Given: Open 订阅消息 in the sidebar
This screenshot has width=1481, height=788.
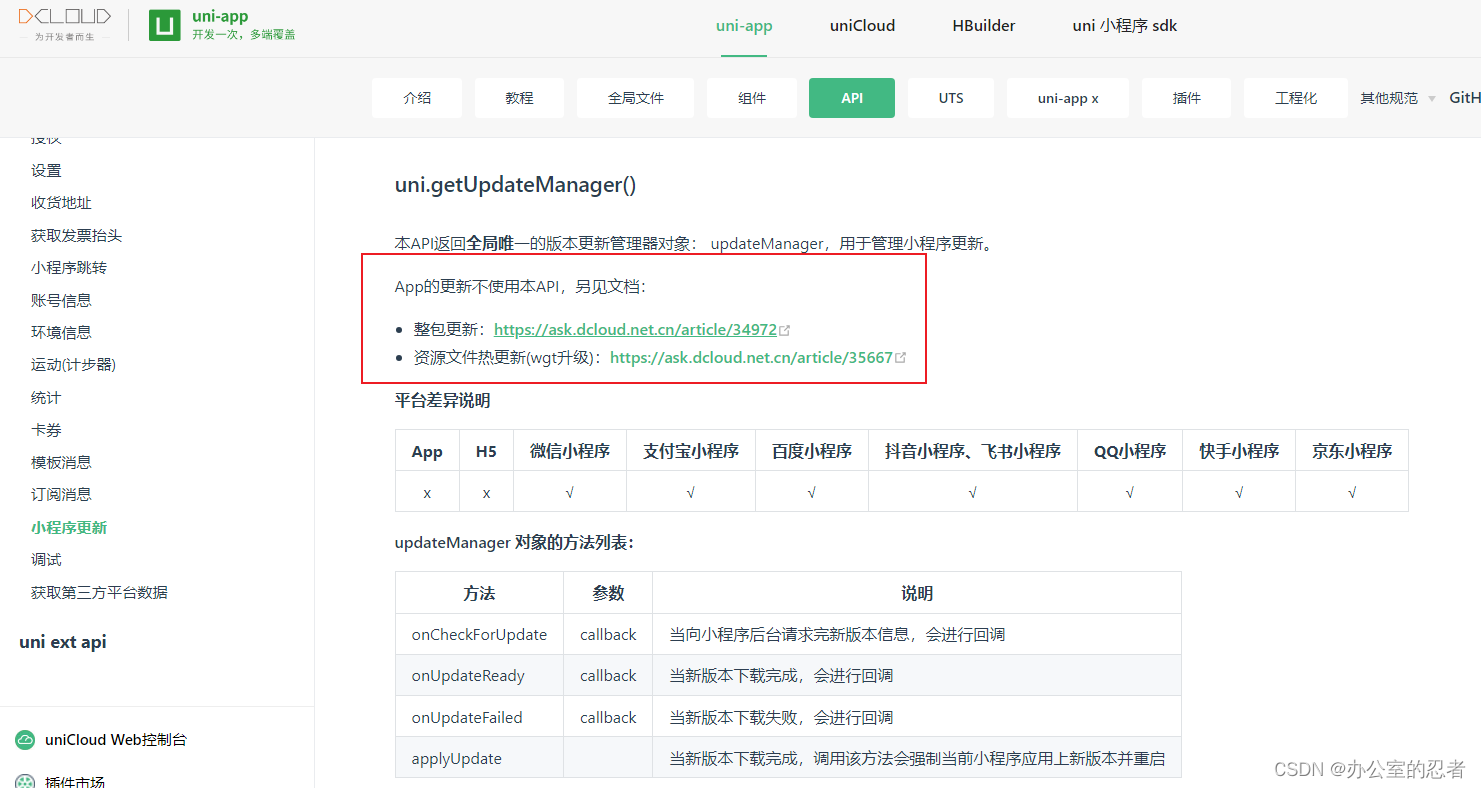Looking at the screenshot, I should click(61, 494).
